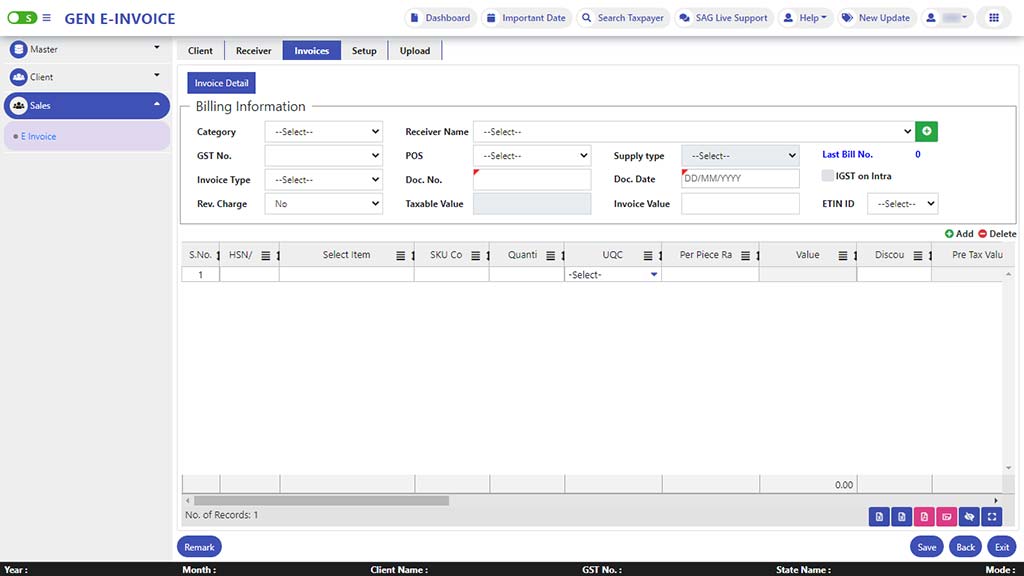
Task: Click the first blue document icon below grid
Action: (879, 516)
